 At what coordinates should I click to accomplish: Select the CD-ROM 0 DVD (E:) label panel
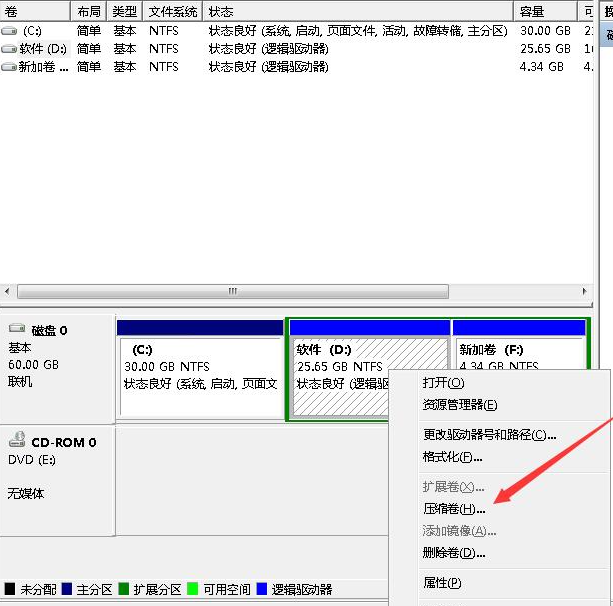click(x=57, y=480)
